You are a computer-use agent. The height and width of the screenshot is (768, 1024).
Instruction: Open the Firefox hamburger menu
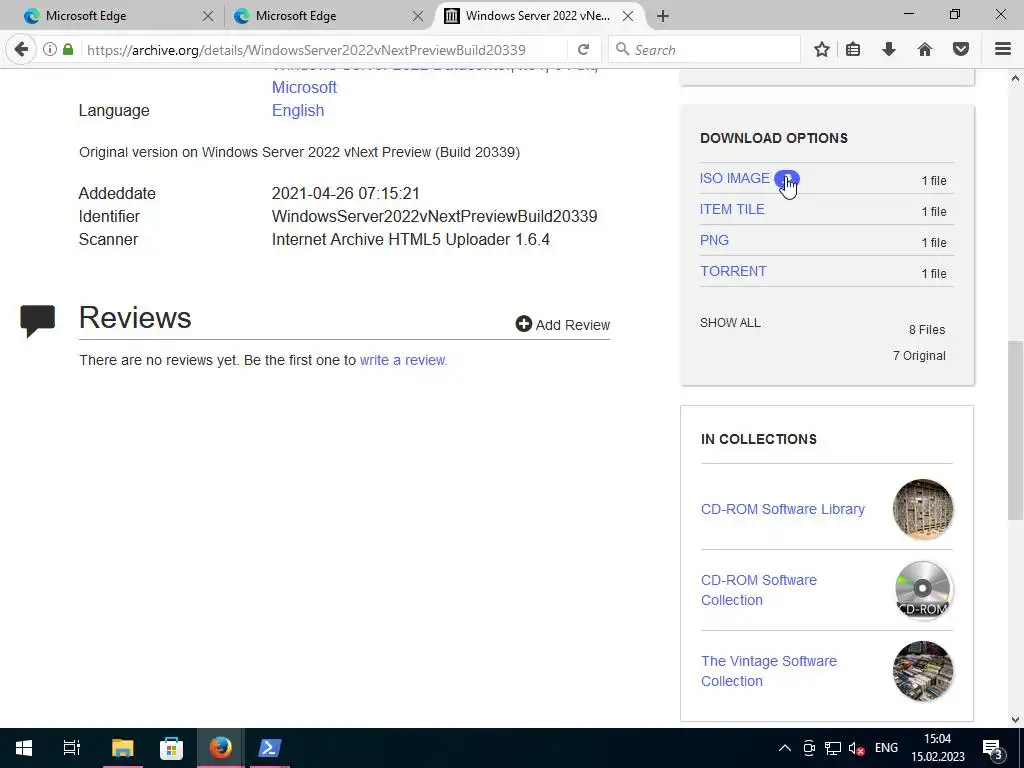pyautogui.click(x=1003, y=50)
